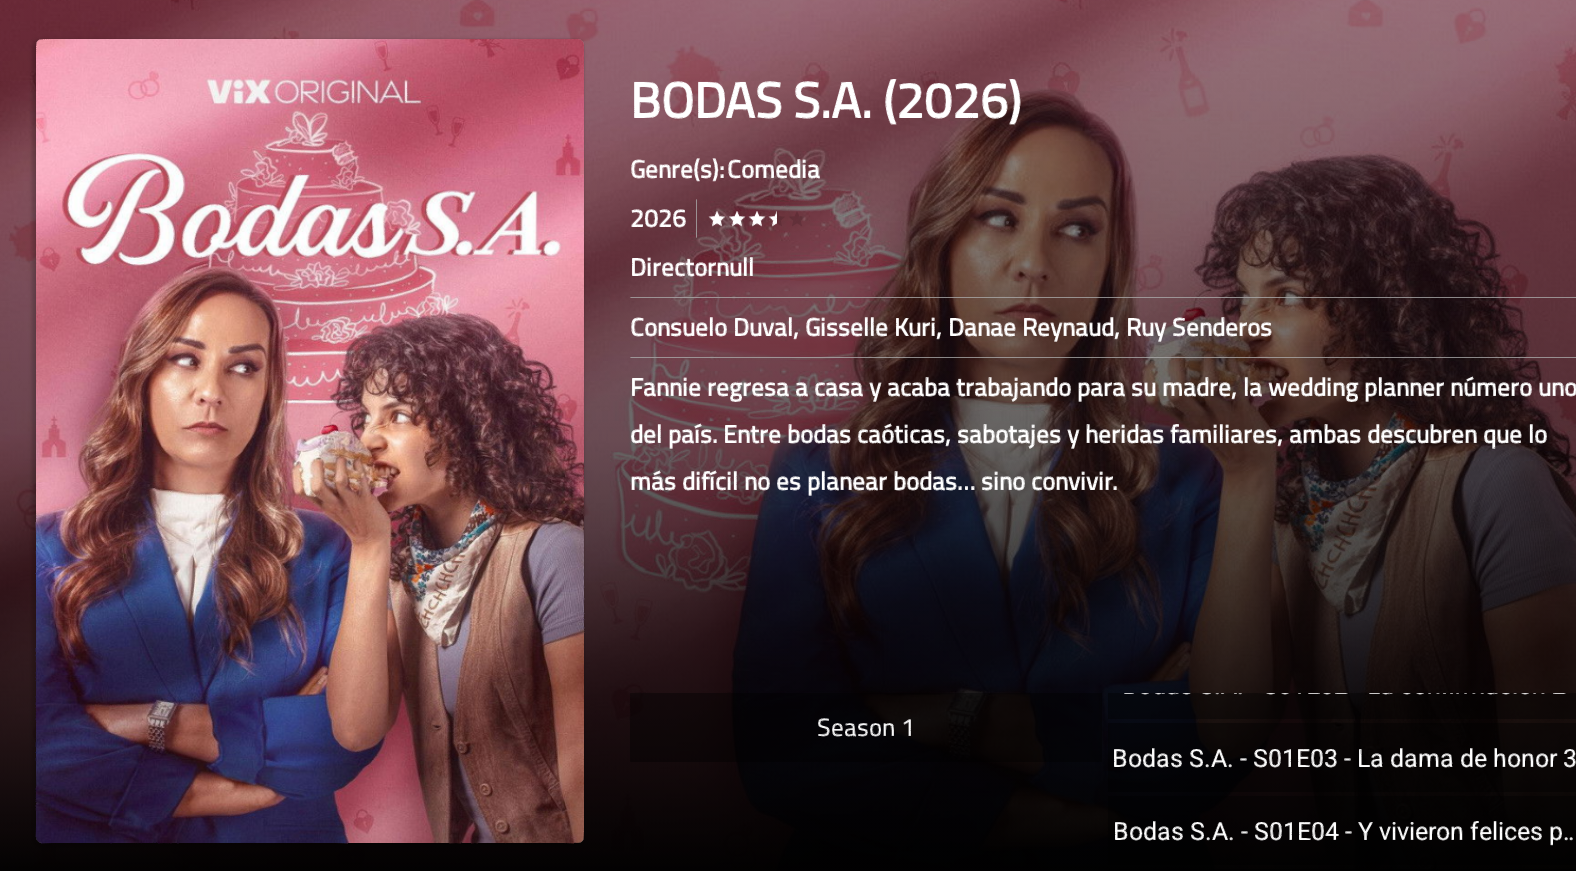The height and width of the screenshot is (871, 1576).
Task: Click the Bodas S.A. poster thumbnail
Action: click(x=310, y=441)
